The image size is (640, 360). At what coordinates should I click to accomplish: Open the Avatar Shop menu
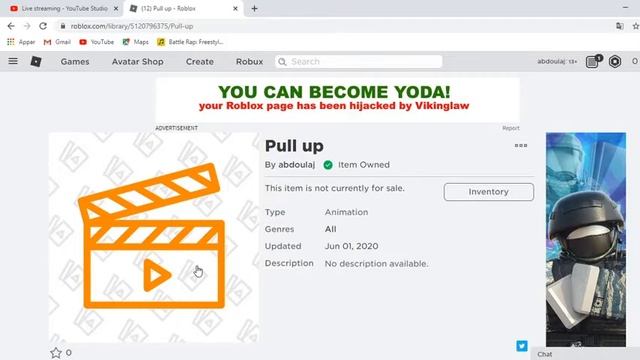[138, 62]
